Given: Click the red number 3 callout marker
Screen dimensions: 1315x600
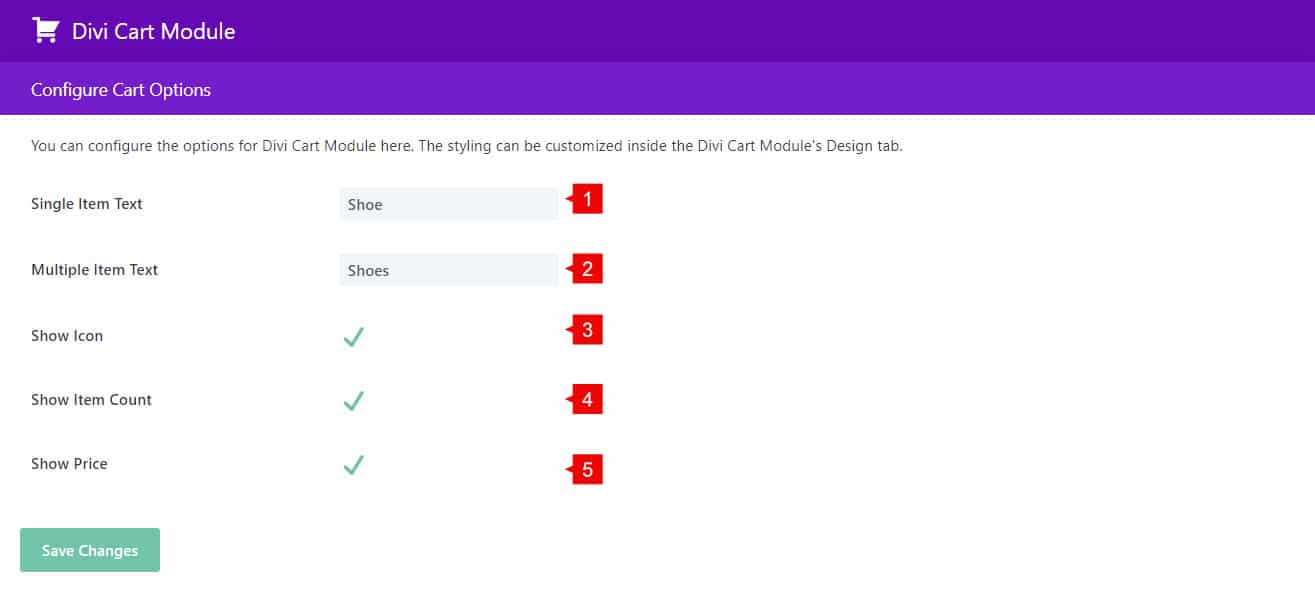Looking at the screenshot, I should point(587,330).
